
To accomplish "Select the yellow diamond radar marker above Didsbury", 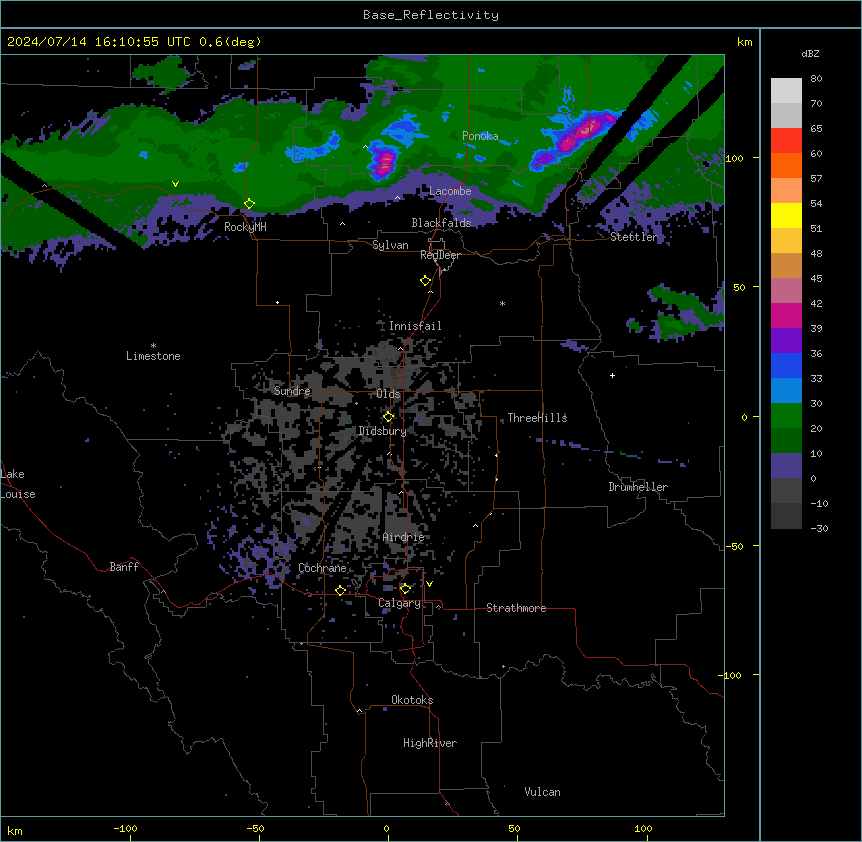I will (388, 417).
